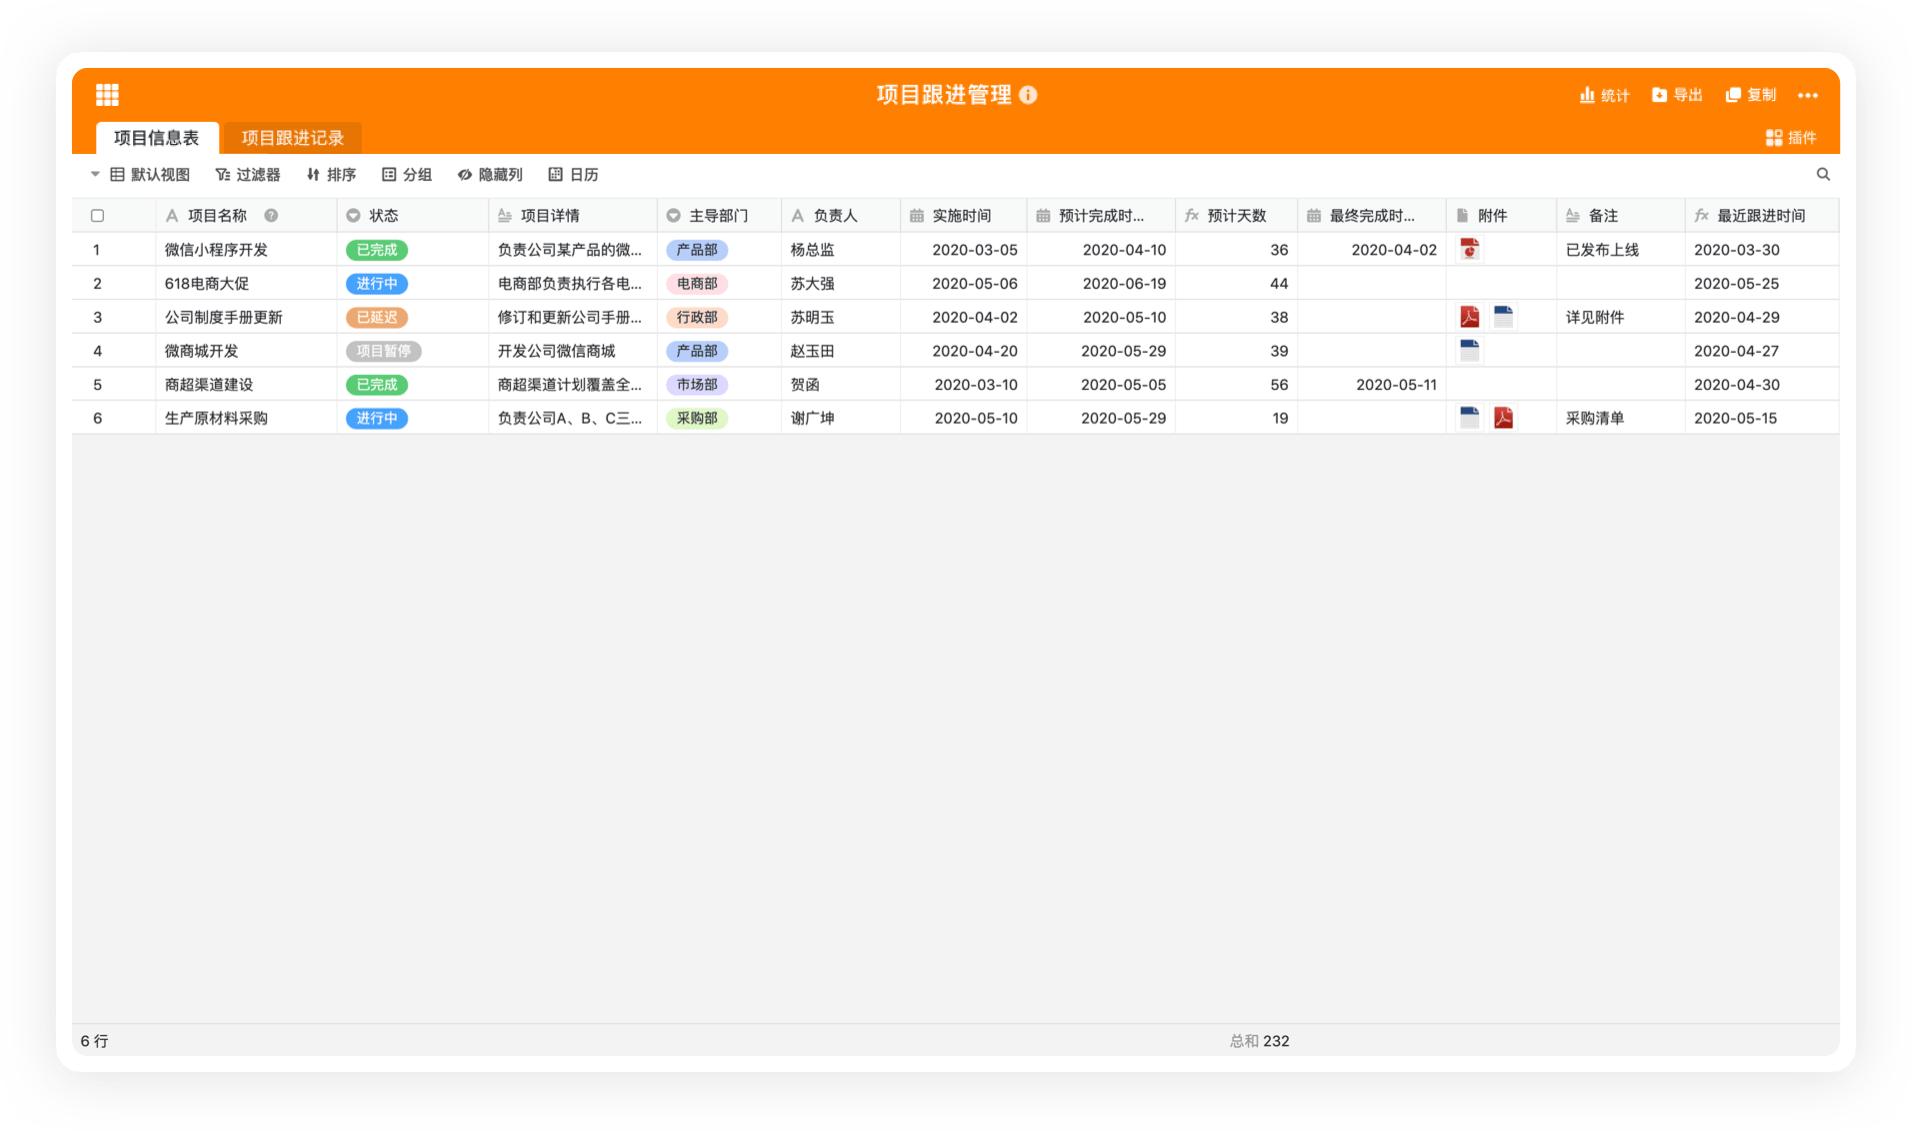Open 统计 statistics

point(1604,95)
